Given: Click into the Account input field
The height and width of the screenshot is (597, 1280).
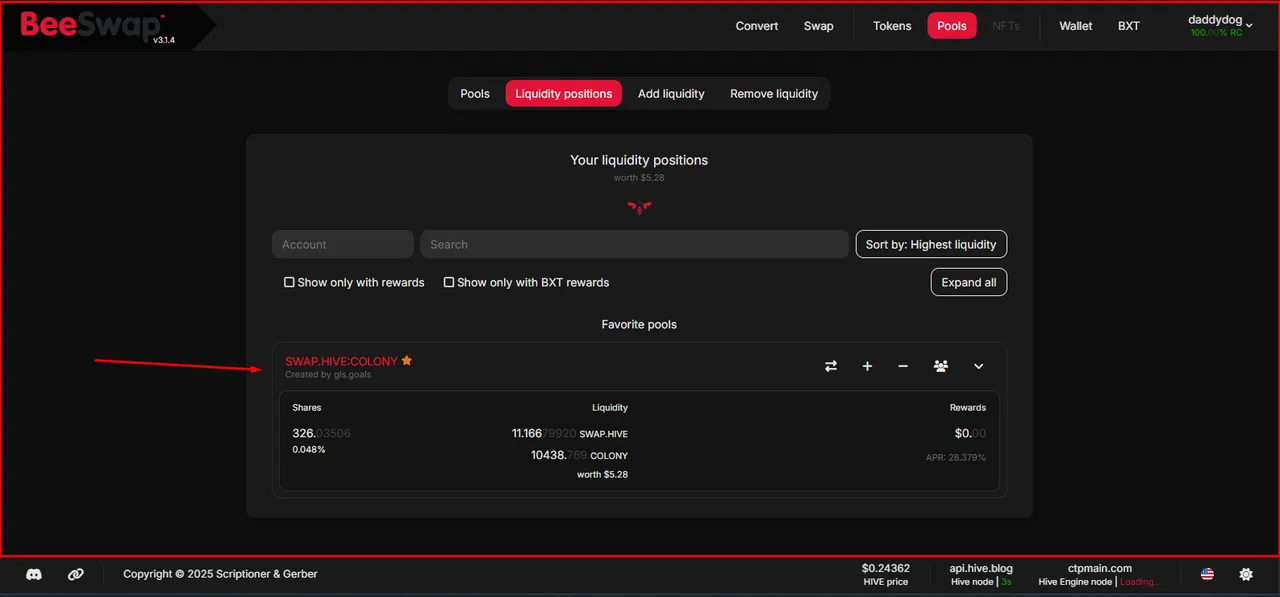Looking at the screenshot, I should click(x=343, y=244).
